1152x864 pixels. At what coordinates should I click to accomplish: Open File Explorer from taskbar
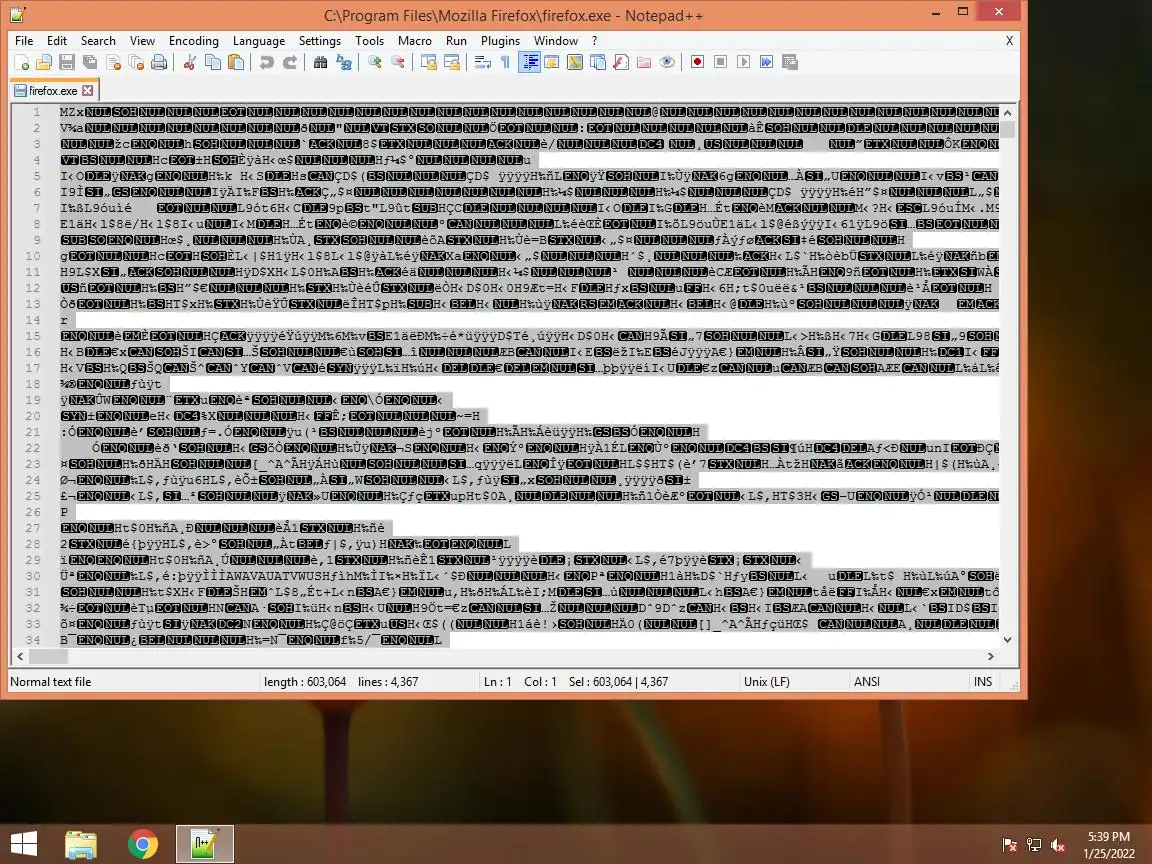pos(81,843)
